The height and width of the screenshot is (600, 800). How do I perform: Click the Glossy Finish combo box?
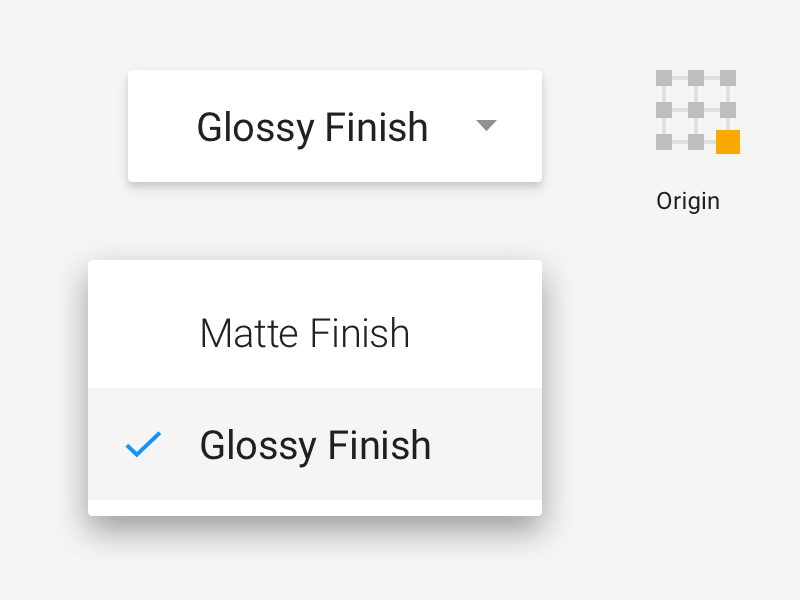point(334,126)
